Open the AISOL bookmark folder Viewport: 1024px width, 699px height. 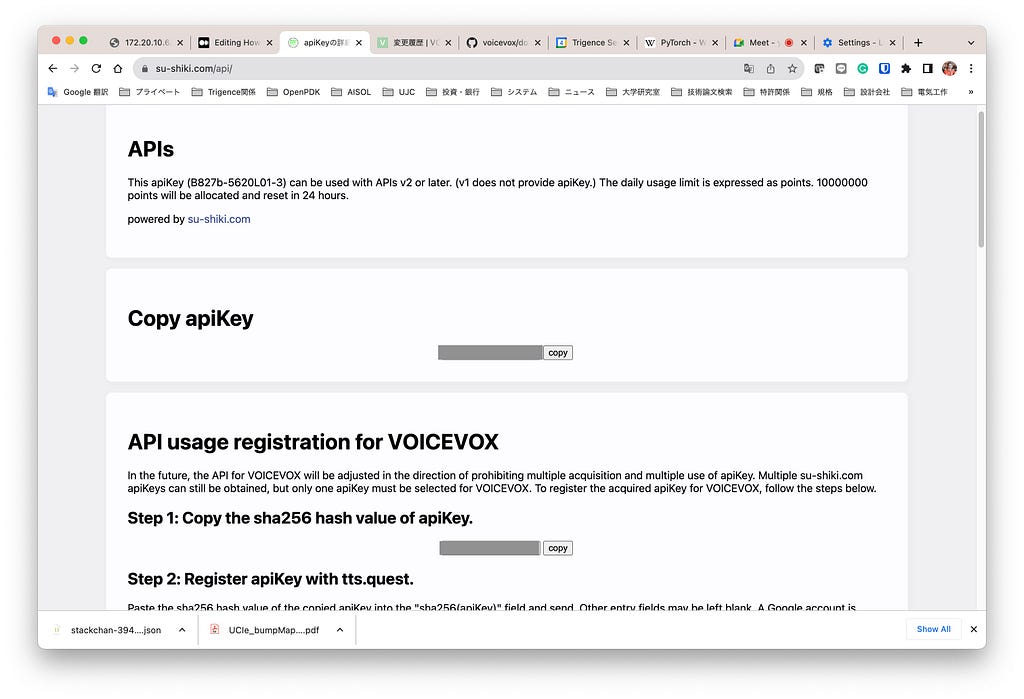click(351, 92)
